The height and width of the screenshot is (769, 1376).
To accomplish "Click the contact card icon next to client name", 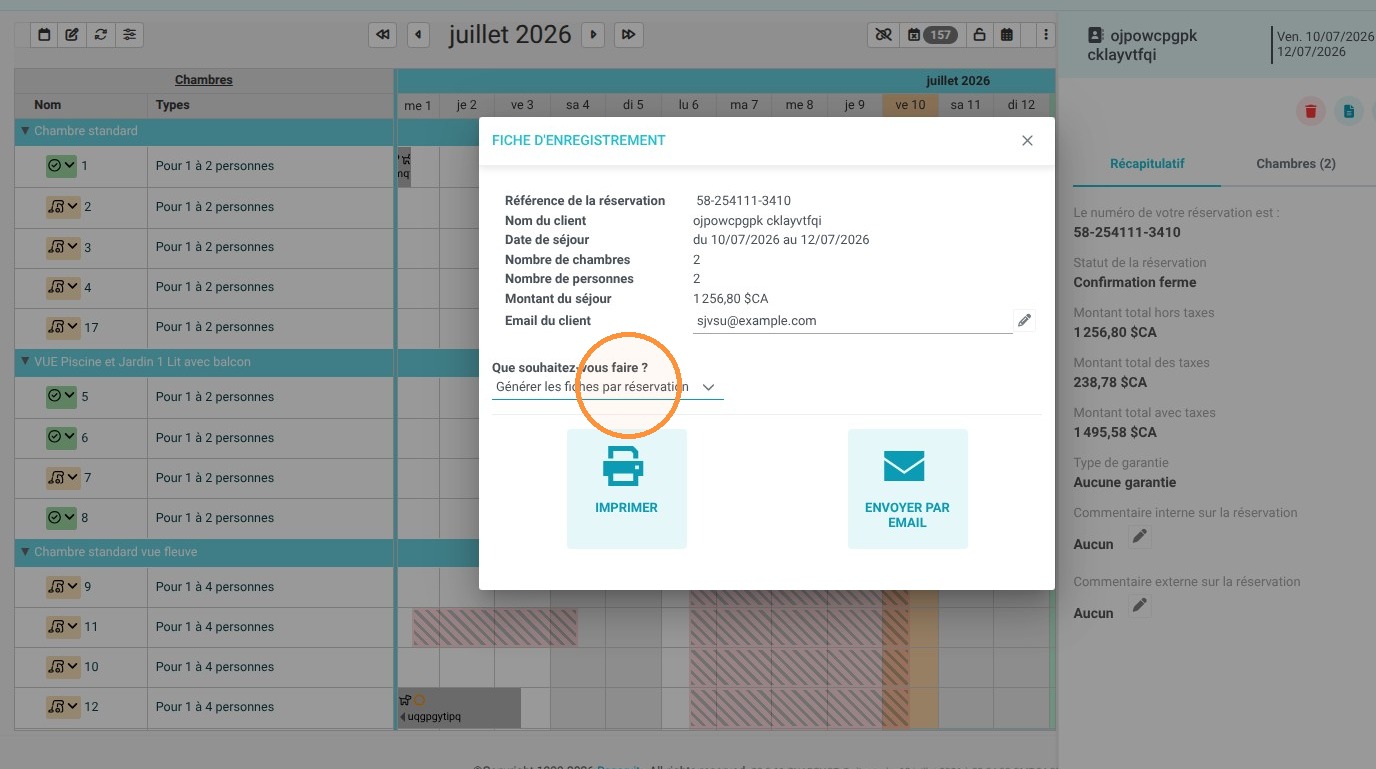I will click(1096, 35).
